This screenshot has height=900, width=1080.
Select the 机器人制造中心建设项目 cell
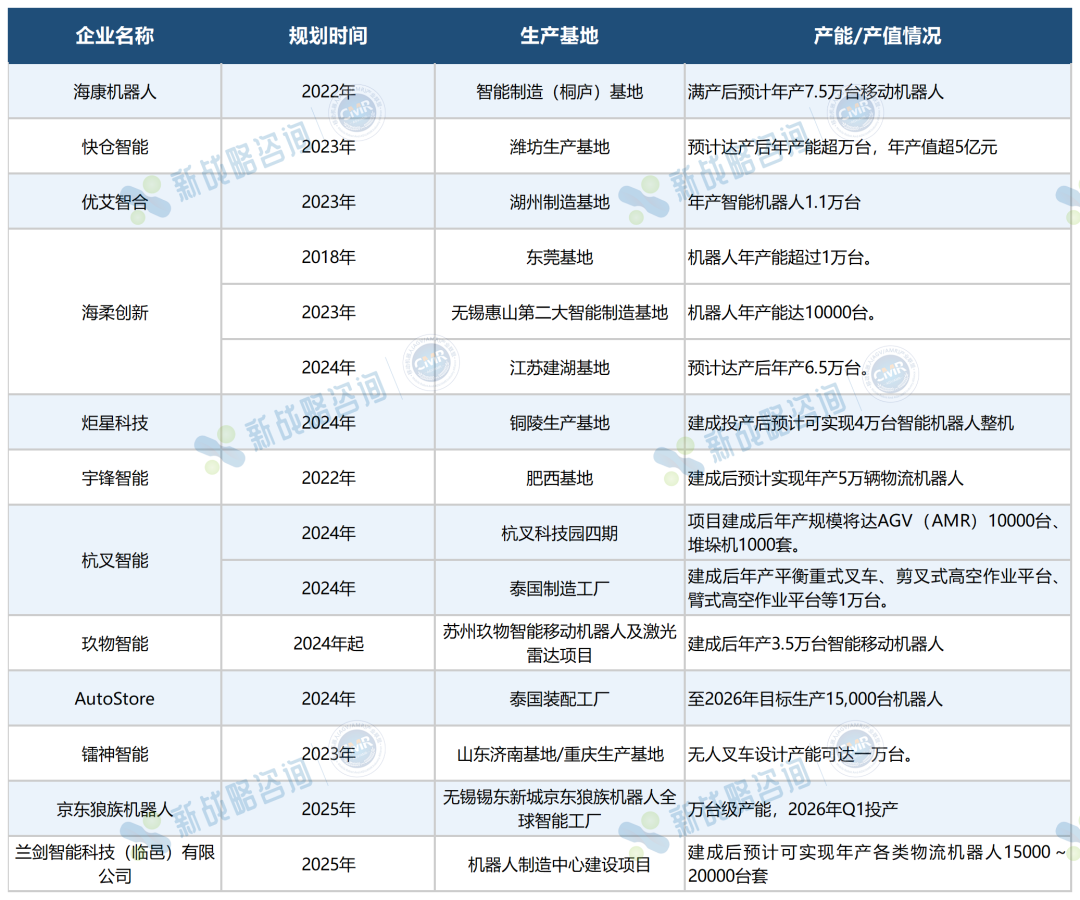pos(559,864)
